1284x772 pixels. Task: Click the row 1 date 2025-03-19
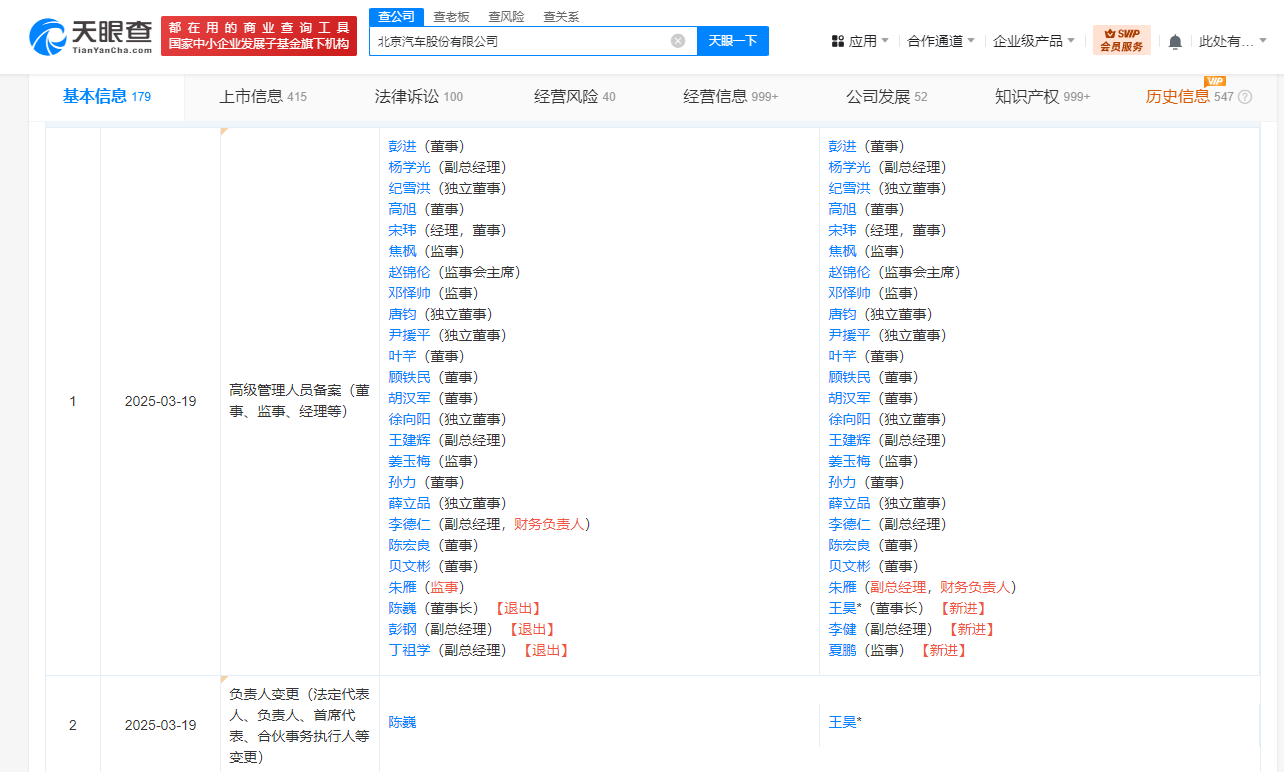point(160,401)
